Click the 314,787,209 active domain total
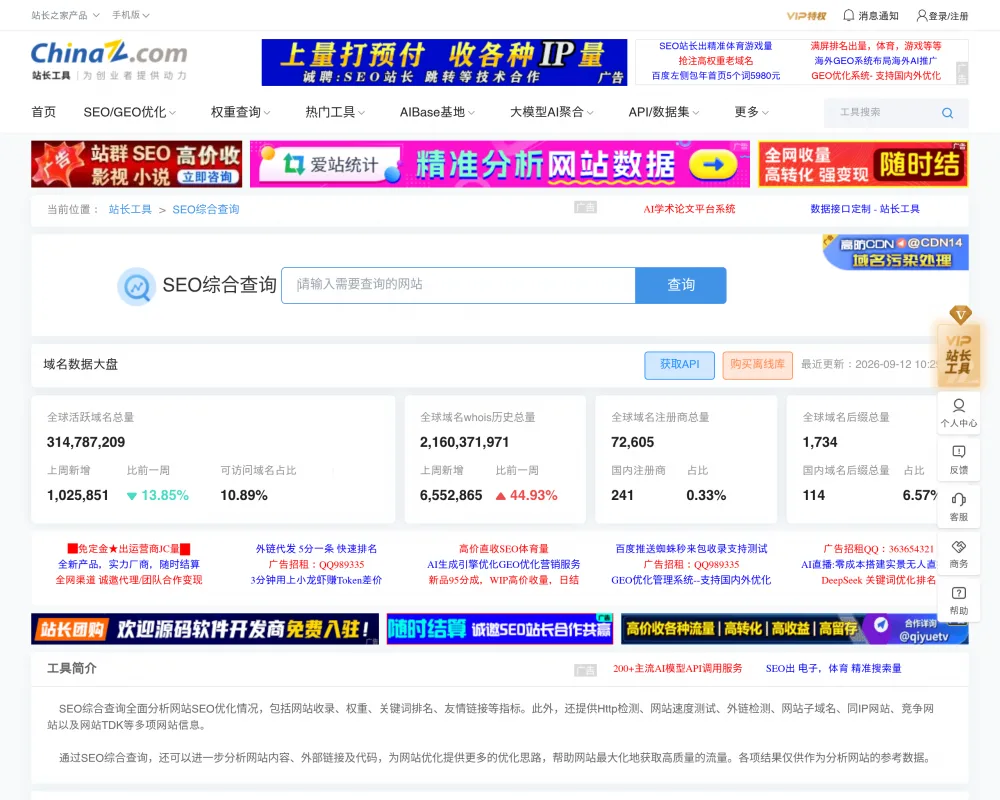1000x800 pixels. [86, 442]
